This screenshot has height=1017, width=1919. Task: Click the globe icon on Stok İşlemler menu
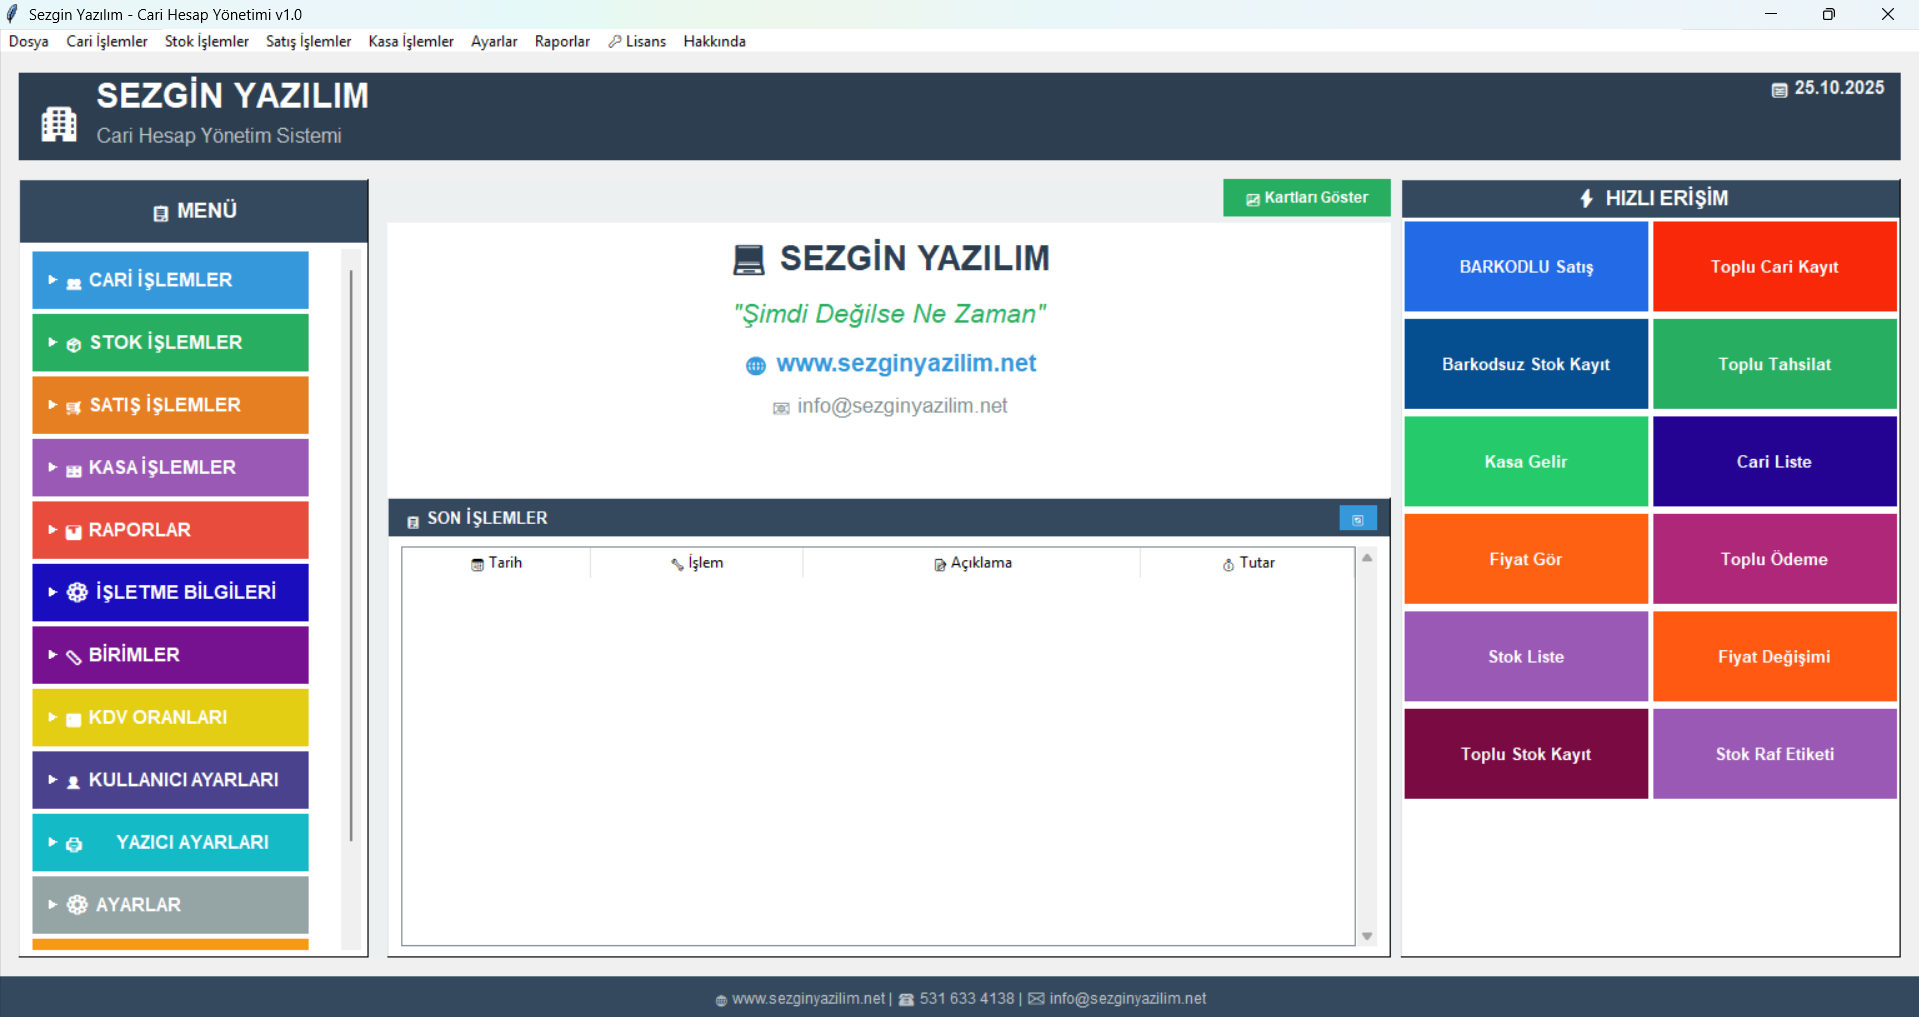(73, 343)
